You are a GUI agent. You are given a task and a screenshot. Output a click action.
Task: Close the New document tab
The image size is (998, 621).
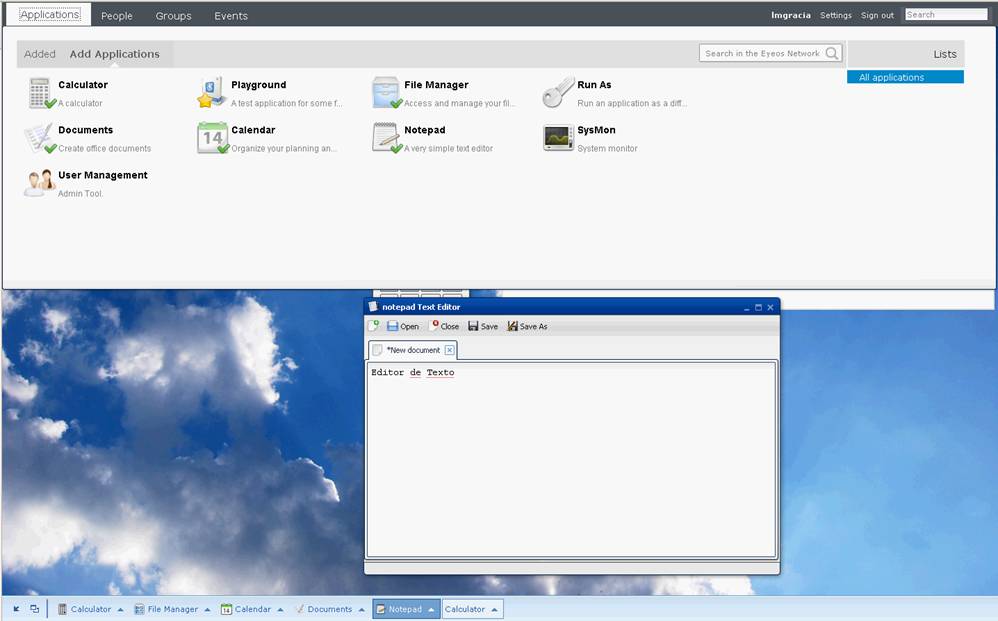[450, 350]
